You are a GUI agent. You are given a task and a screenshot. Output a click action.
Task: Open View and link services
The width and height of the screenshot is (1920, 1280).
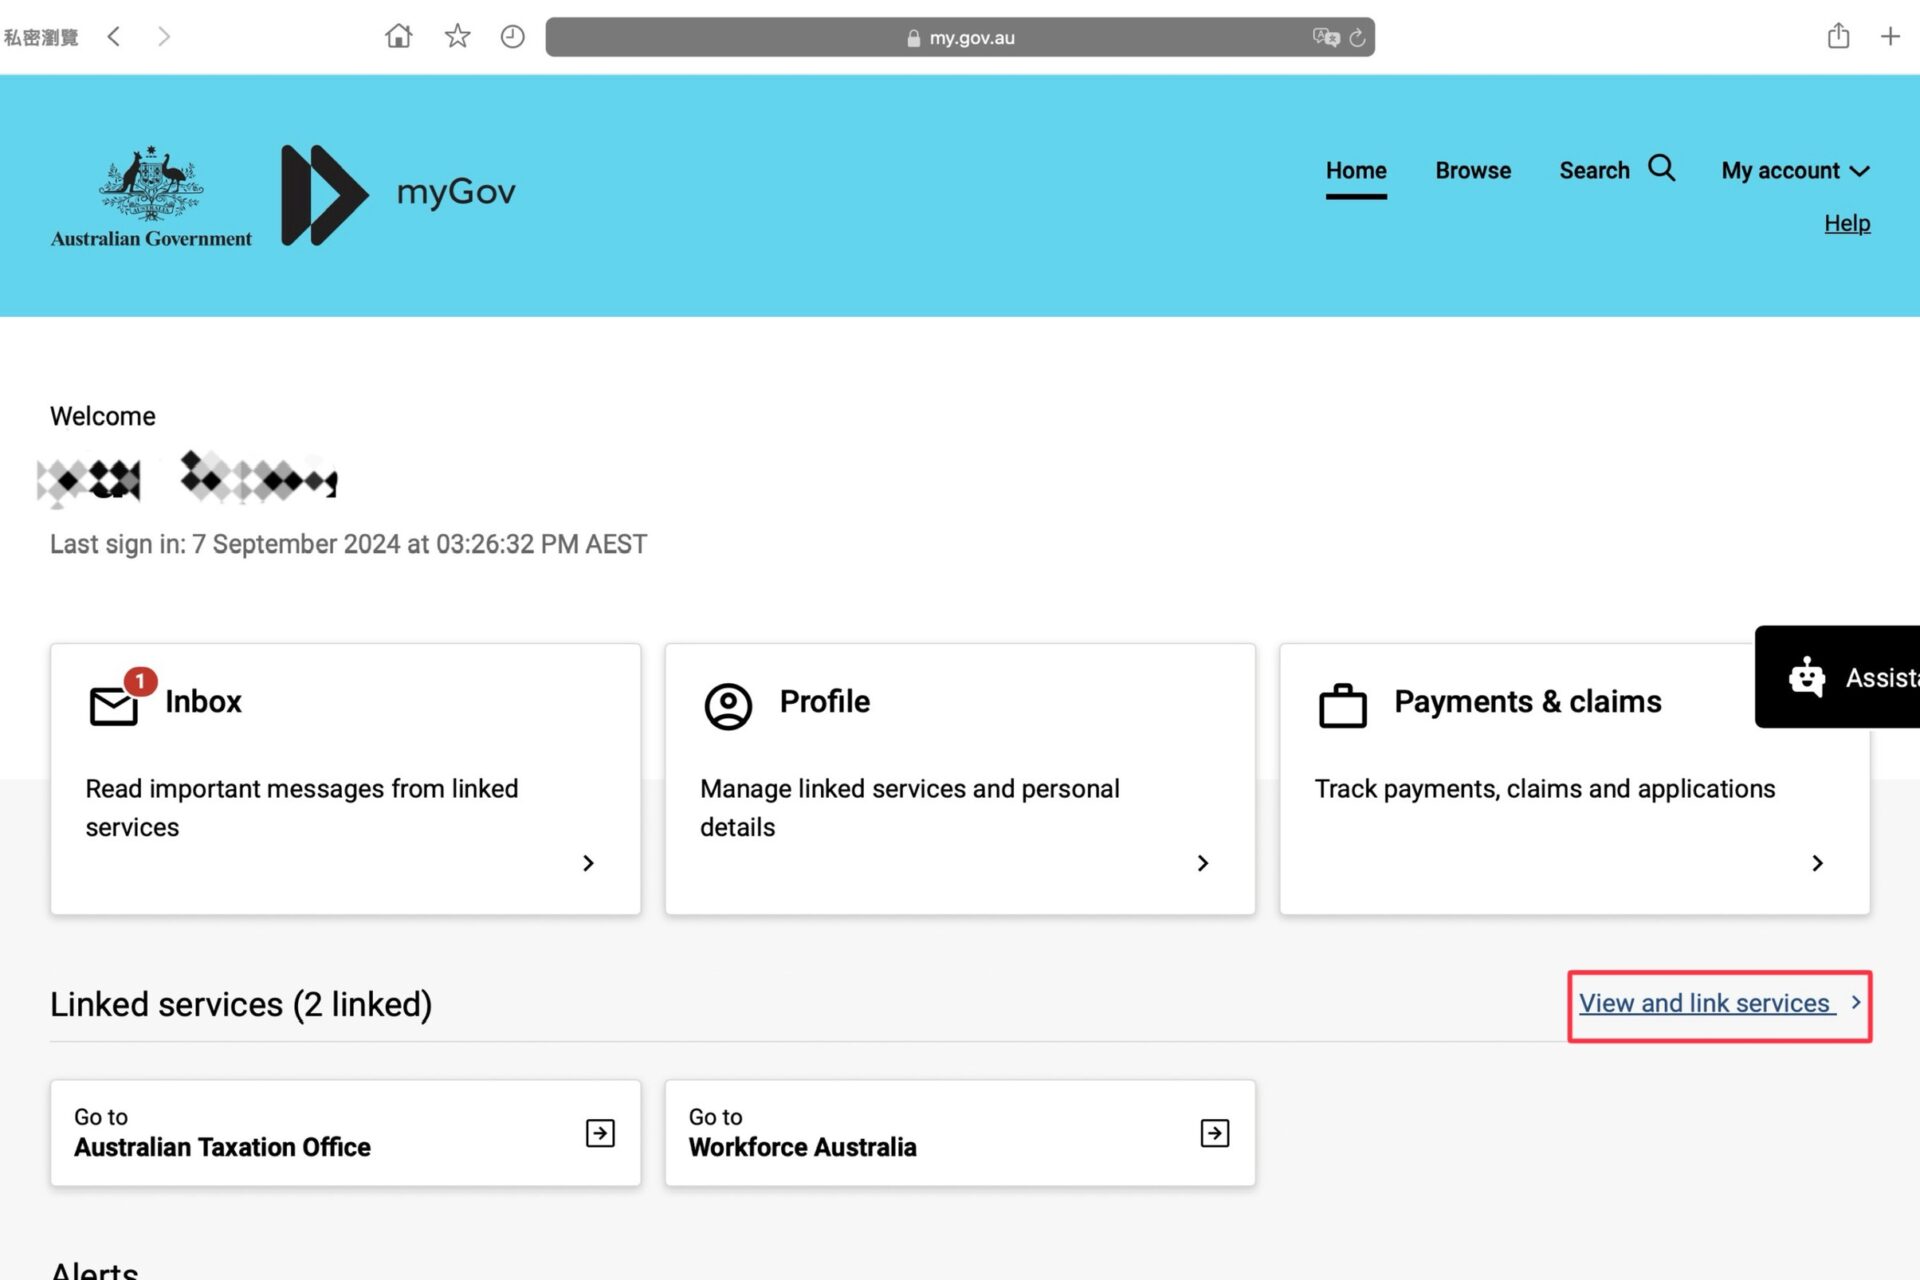coord(1706,1003)
